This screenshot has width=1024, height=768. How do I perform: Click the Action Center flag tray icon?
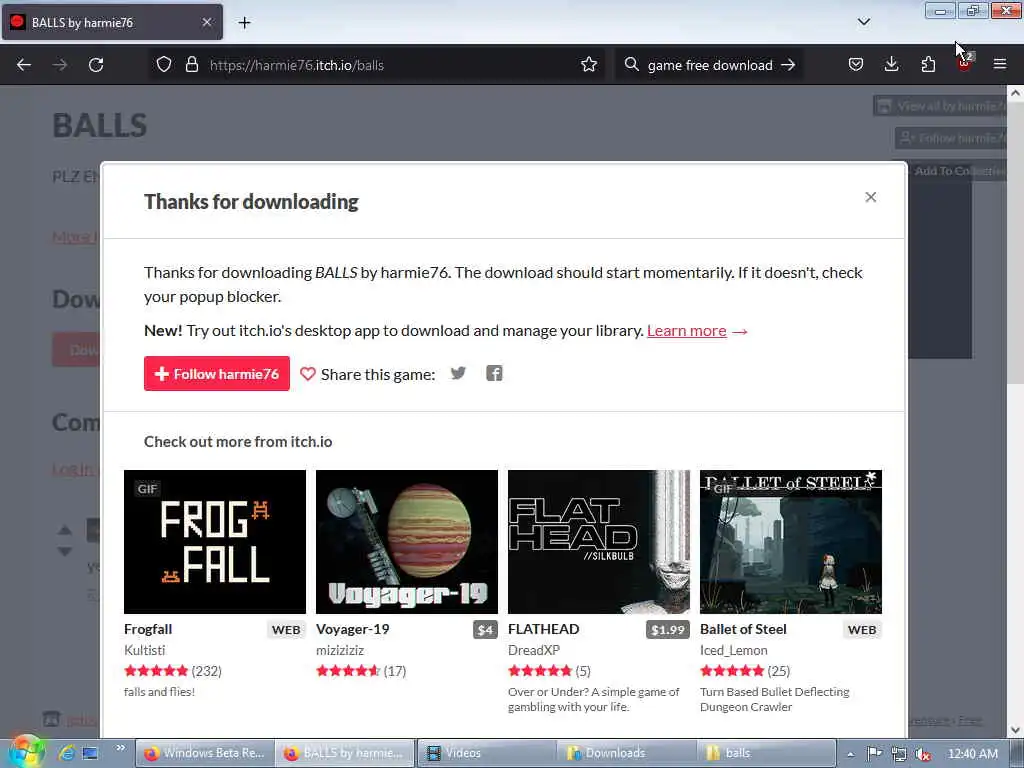coord(874,754)
